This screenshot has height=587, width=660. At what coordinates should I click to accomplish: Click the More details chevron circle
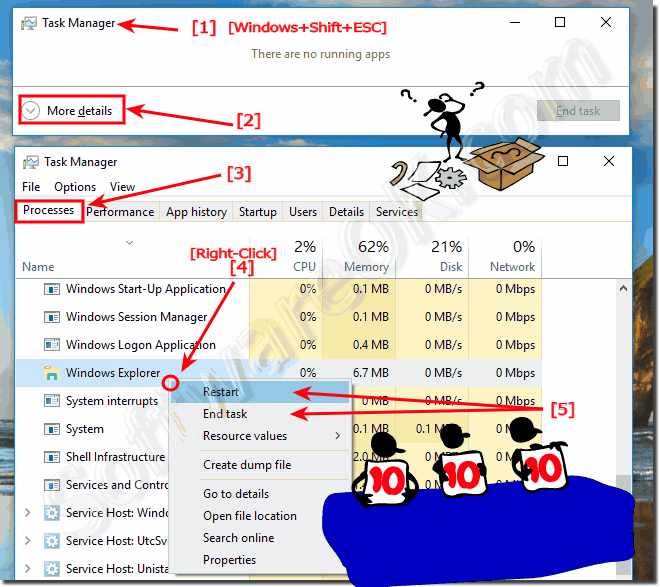click(31, 111)
